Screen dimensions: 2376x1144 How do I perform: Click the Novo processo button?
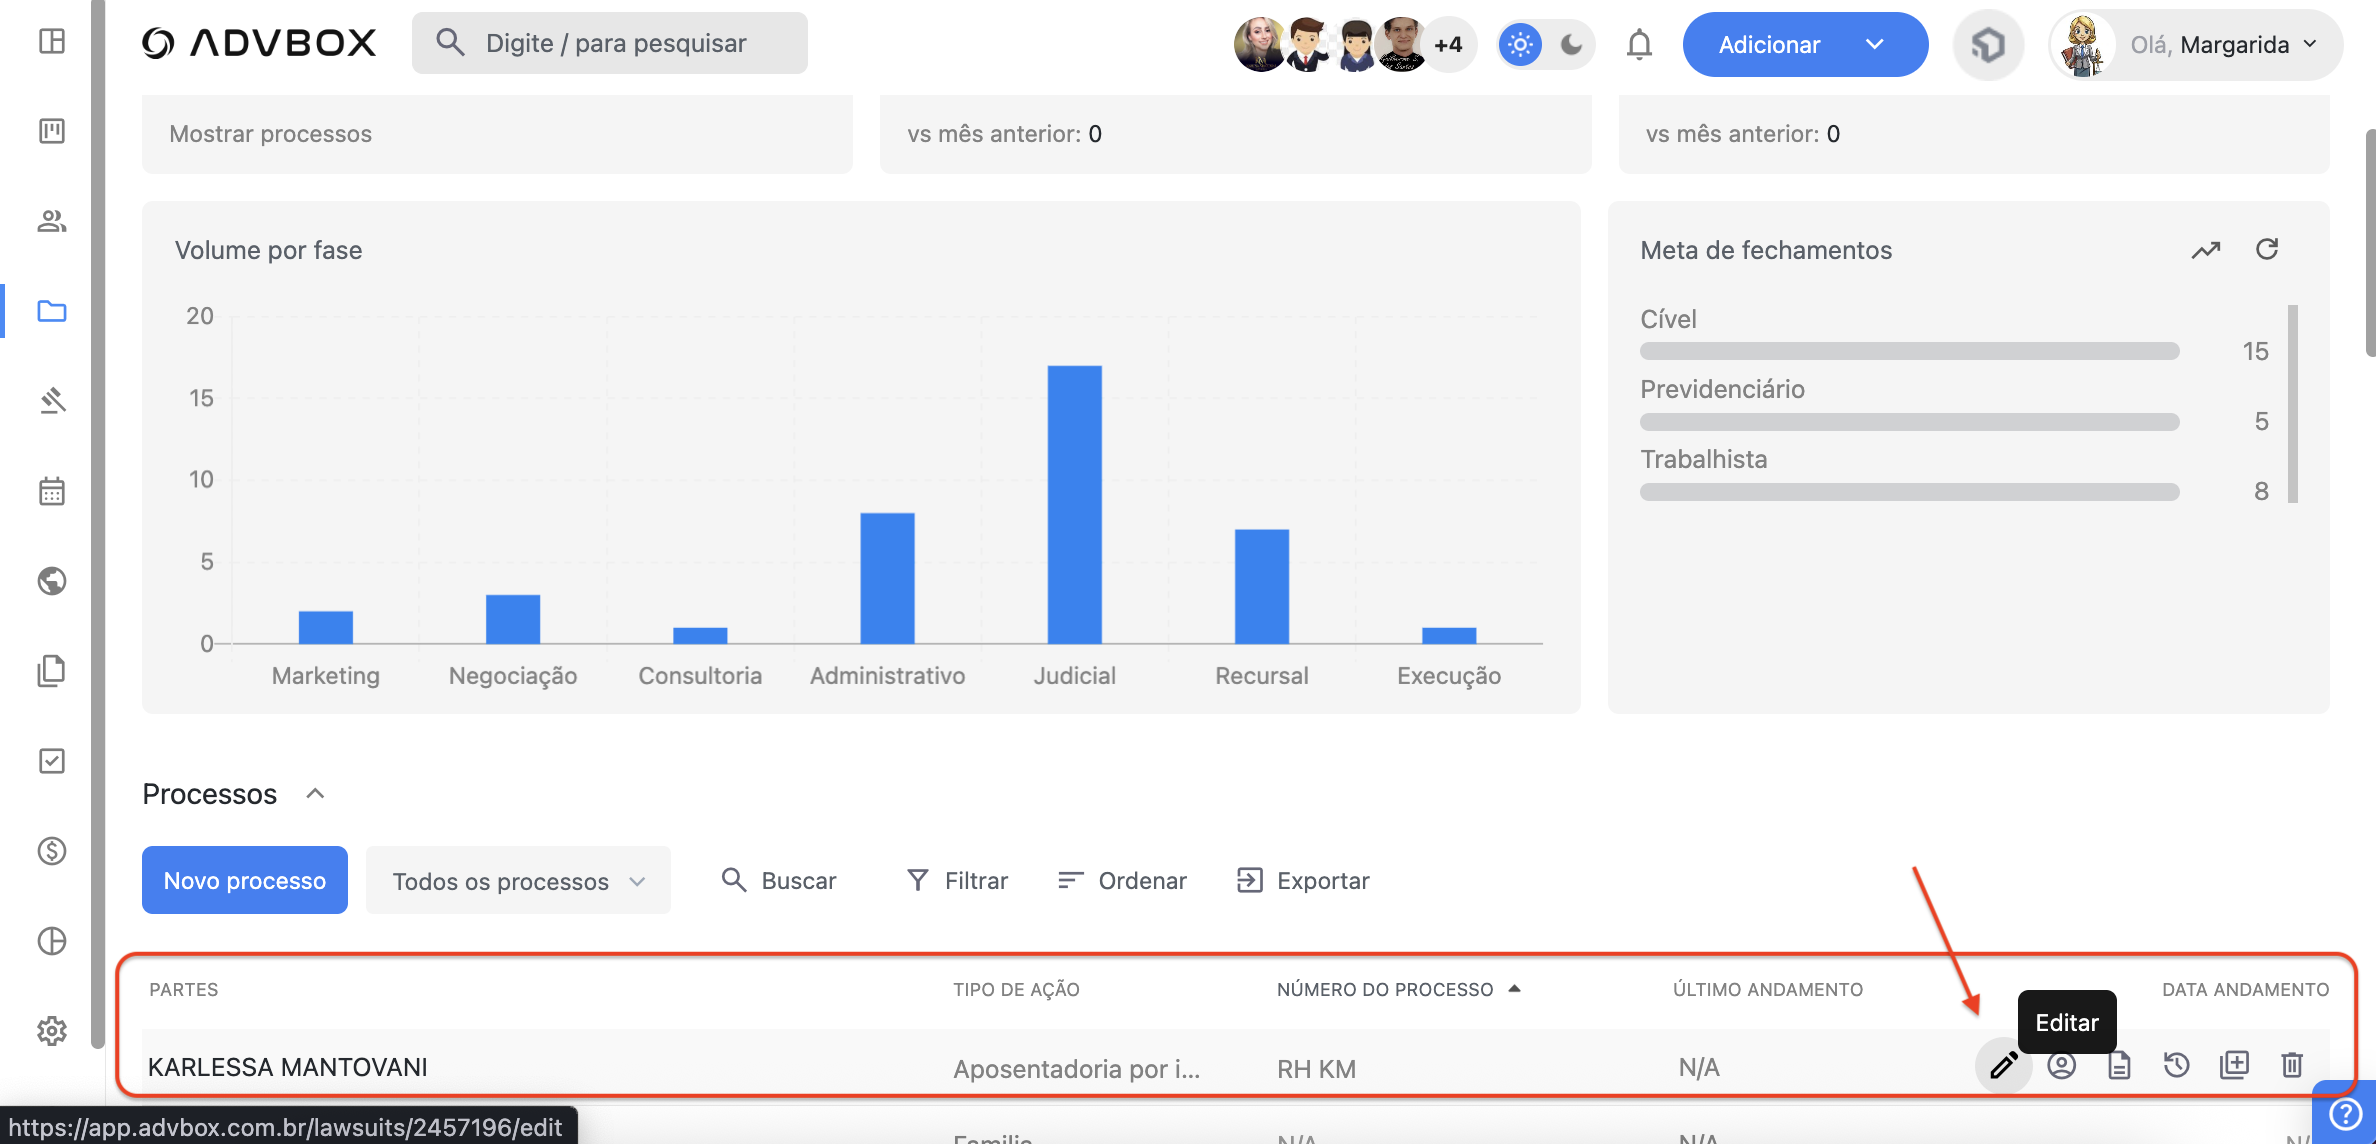pos(245,881)
